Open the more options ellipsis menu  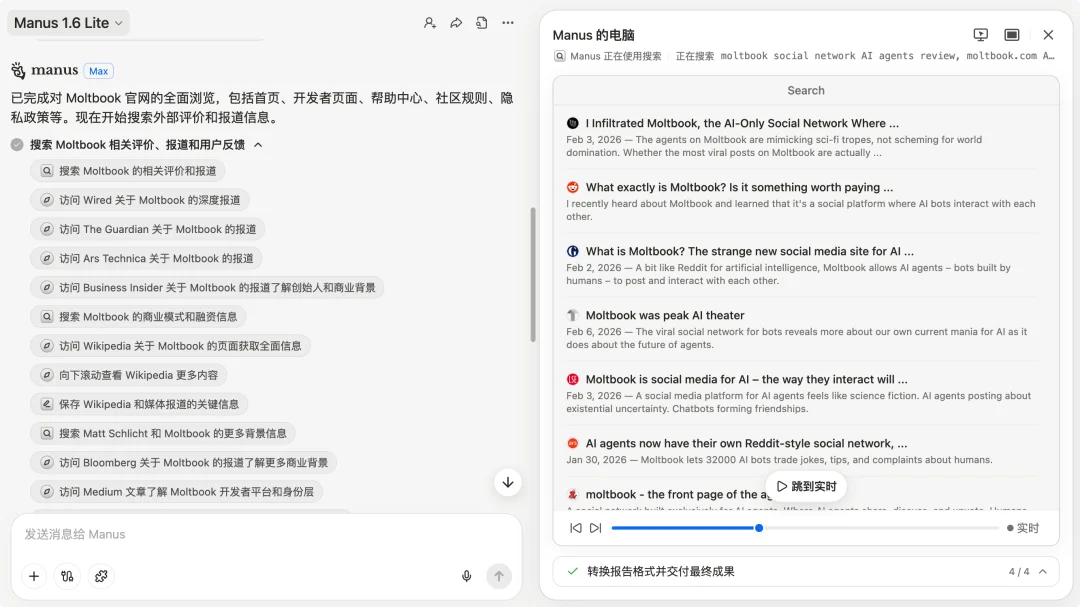[x=505, y=22]
